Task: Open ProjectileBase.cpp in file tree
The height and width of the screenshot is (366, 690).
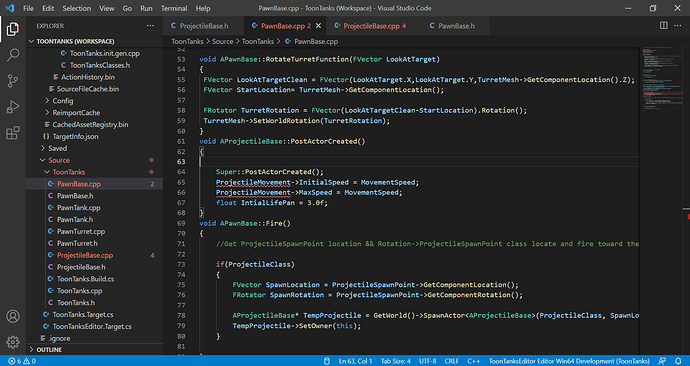Action: coord(85,255)
